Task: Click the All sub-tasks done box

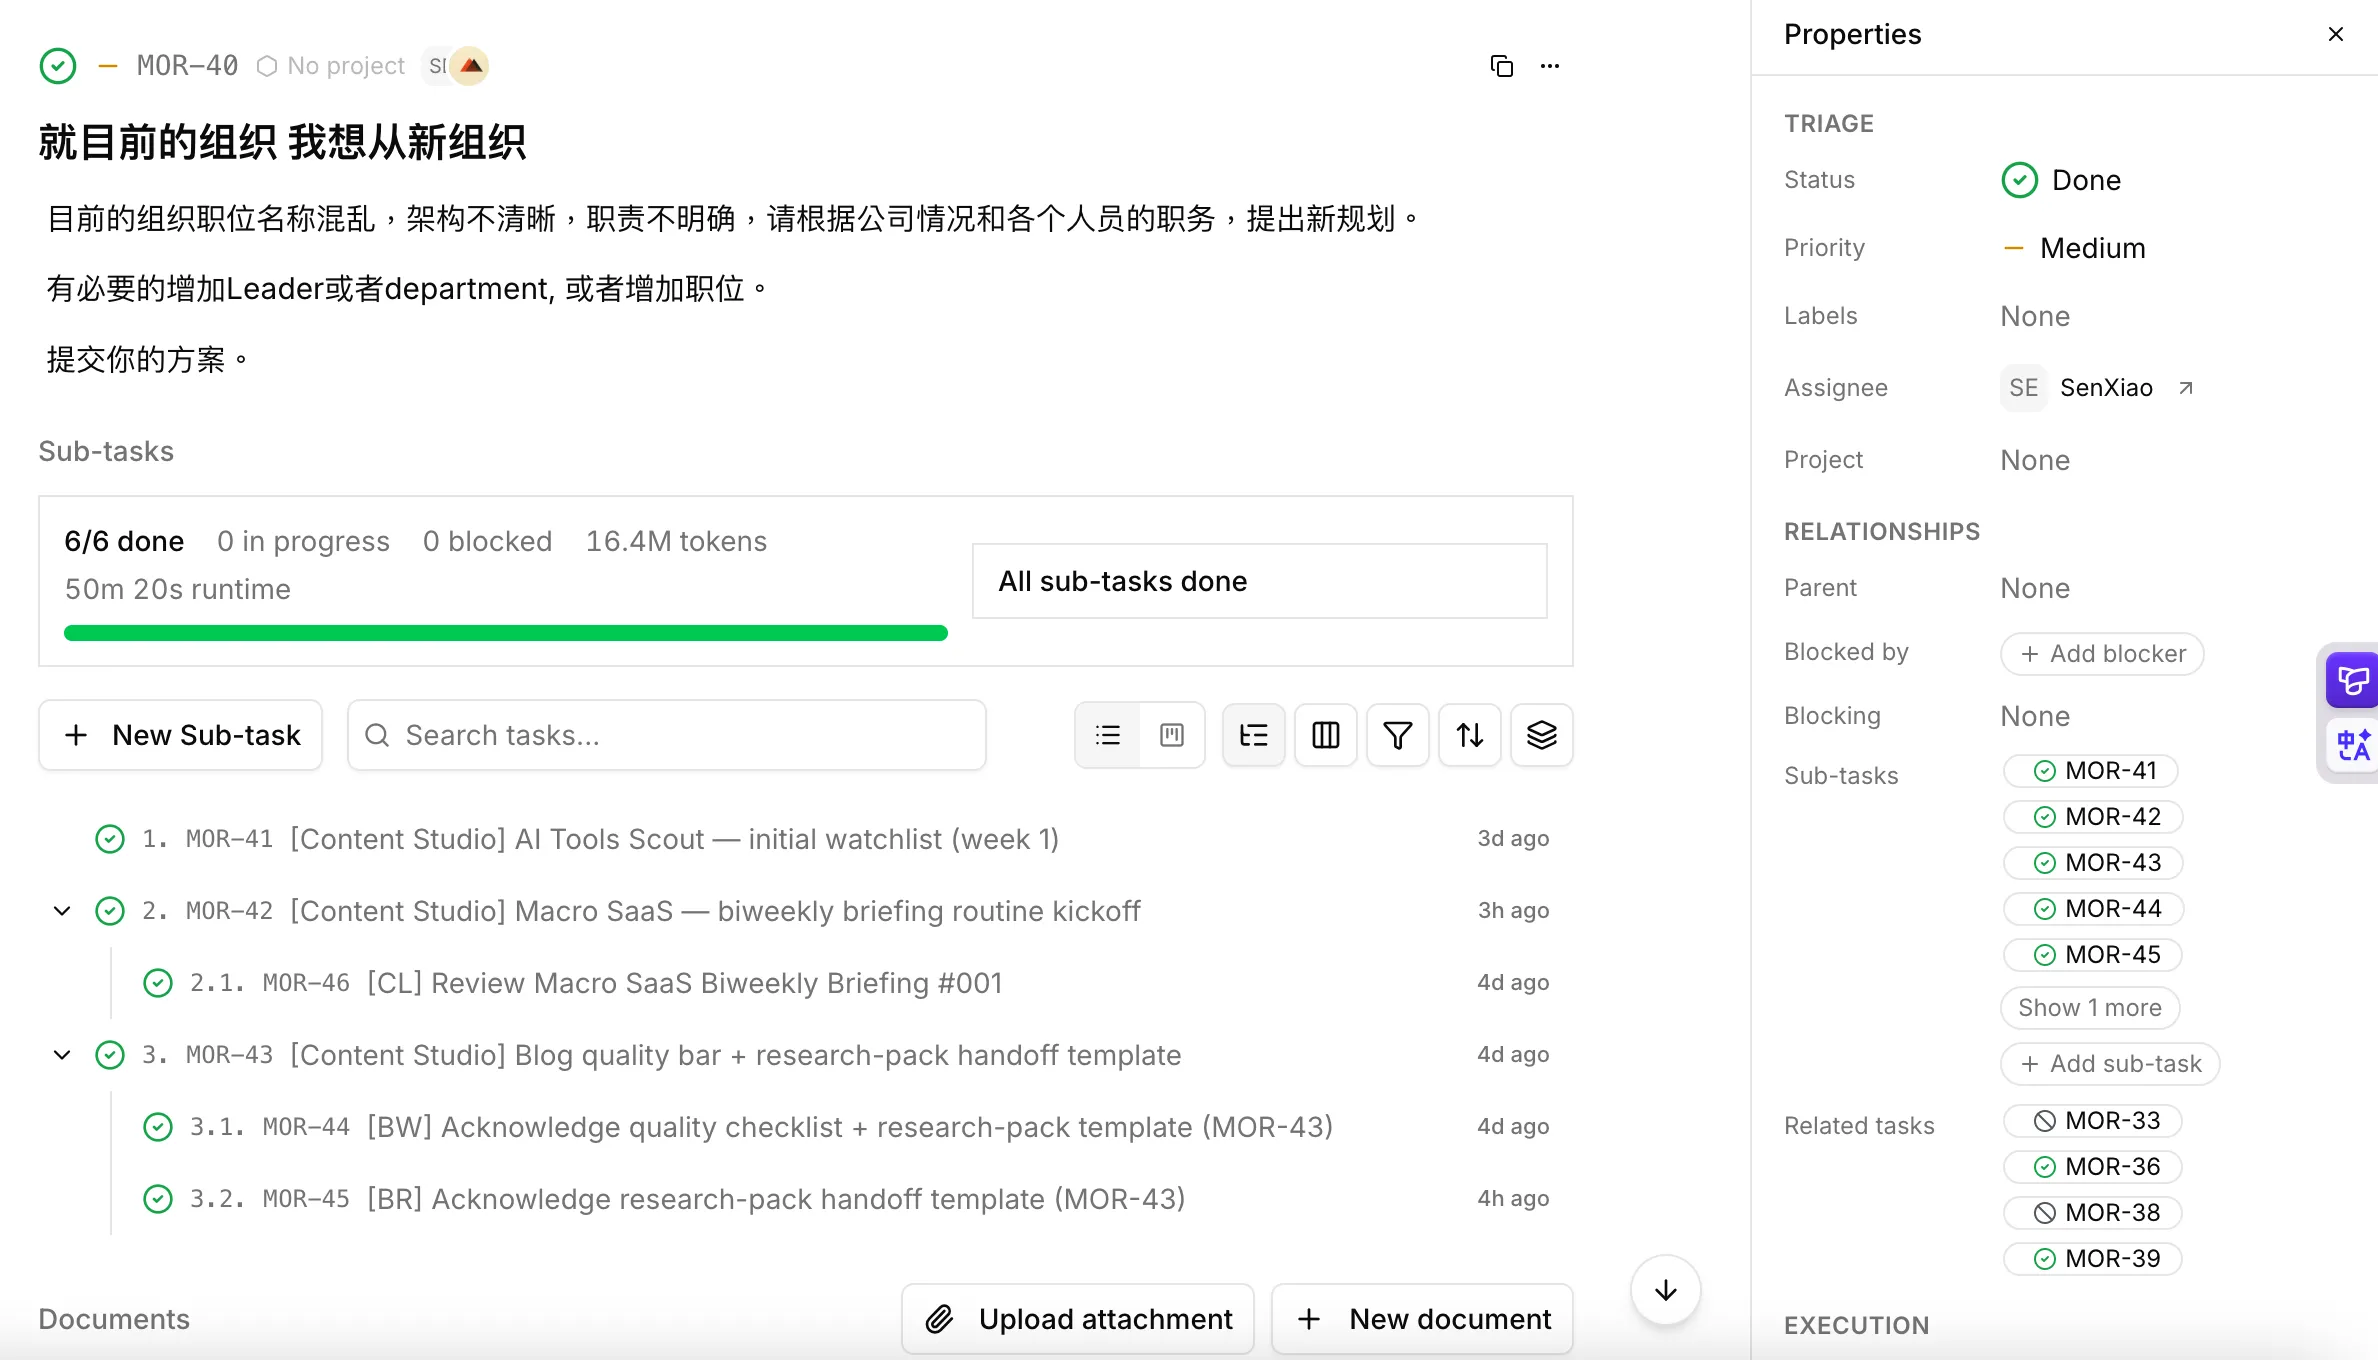Action: (1260, 581)
